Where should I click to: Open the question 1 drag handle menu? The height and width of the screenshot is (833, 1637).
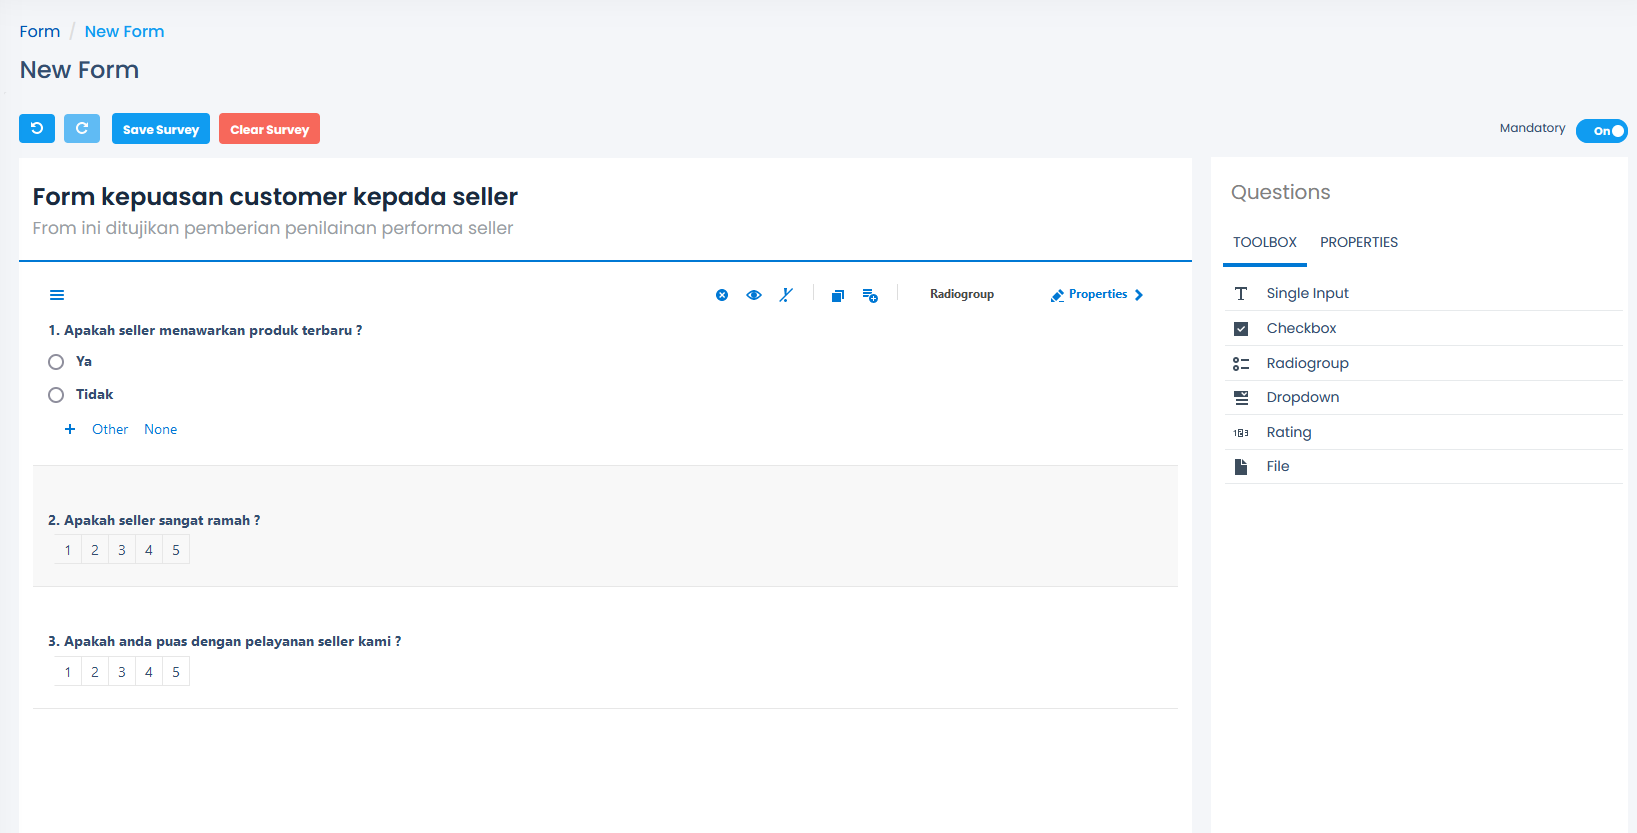click(x=57, y=295)
